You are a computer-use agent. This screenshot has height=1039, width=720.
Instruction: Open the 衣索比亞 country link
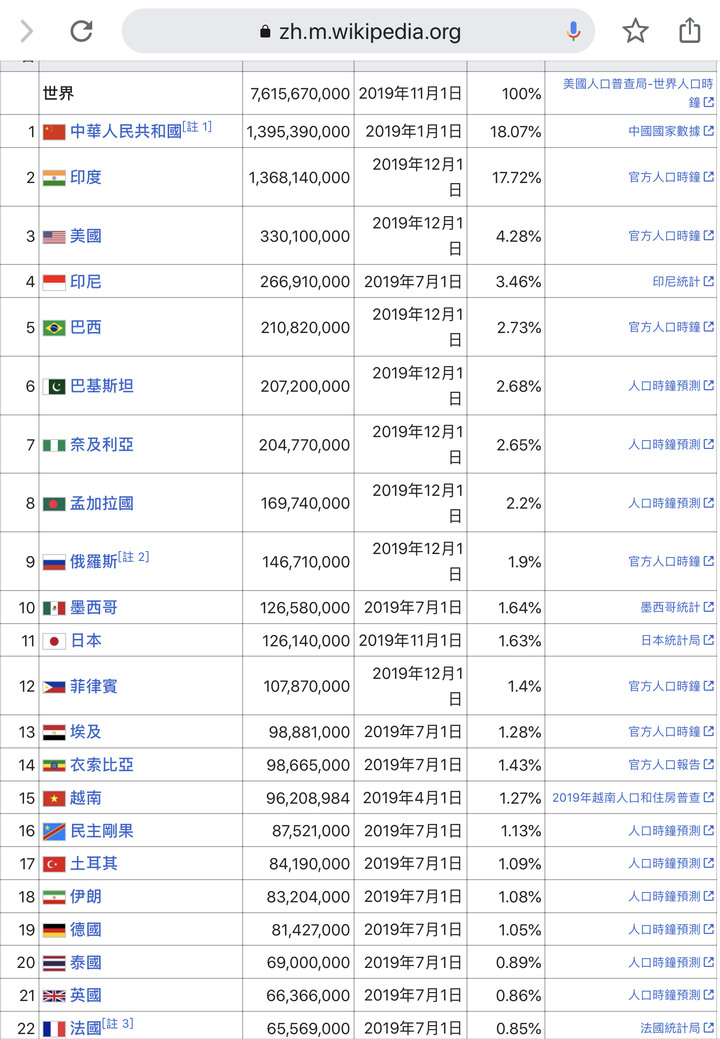click(x=102, y=765)
